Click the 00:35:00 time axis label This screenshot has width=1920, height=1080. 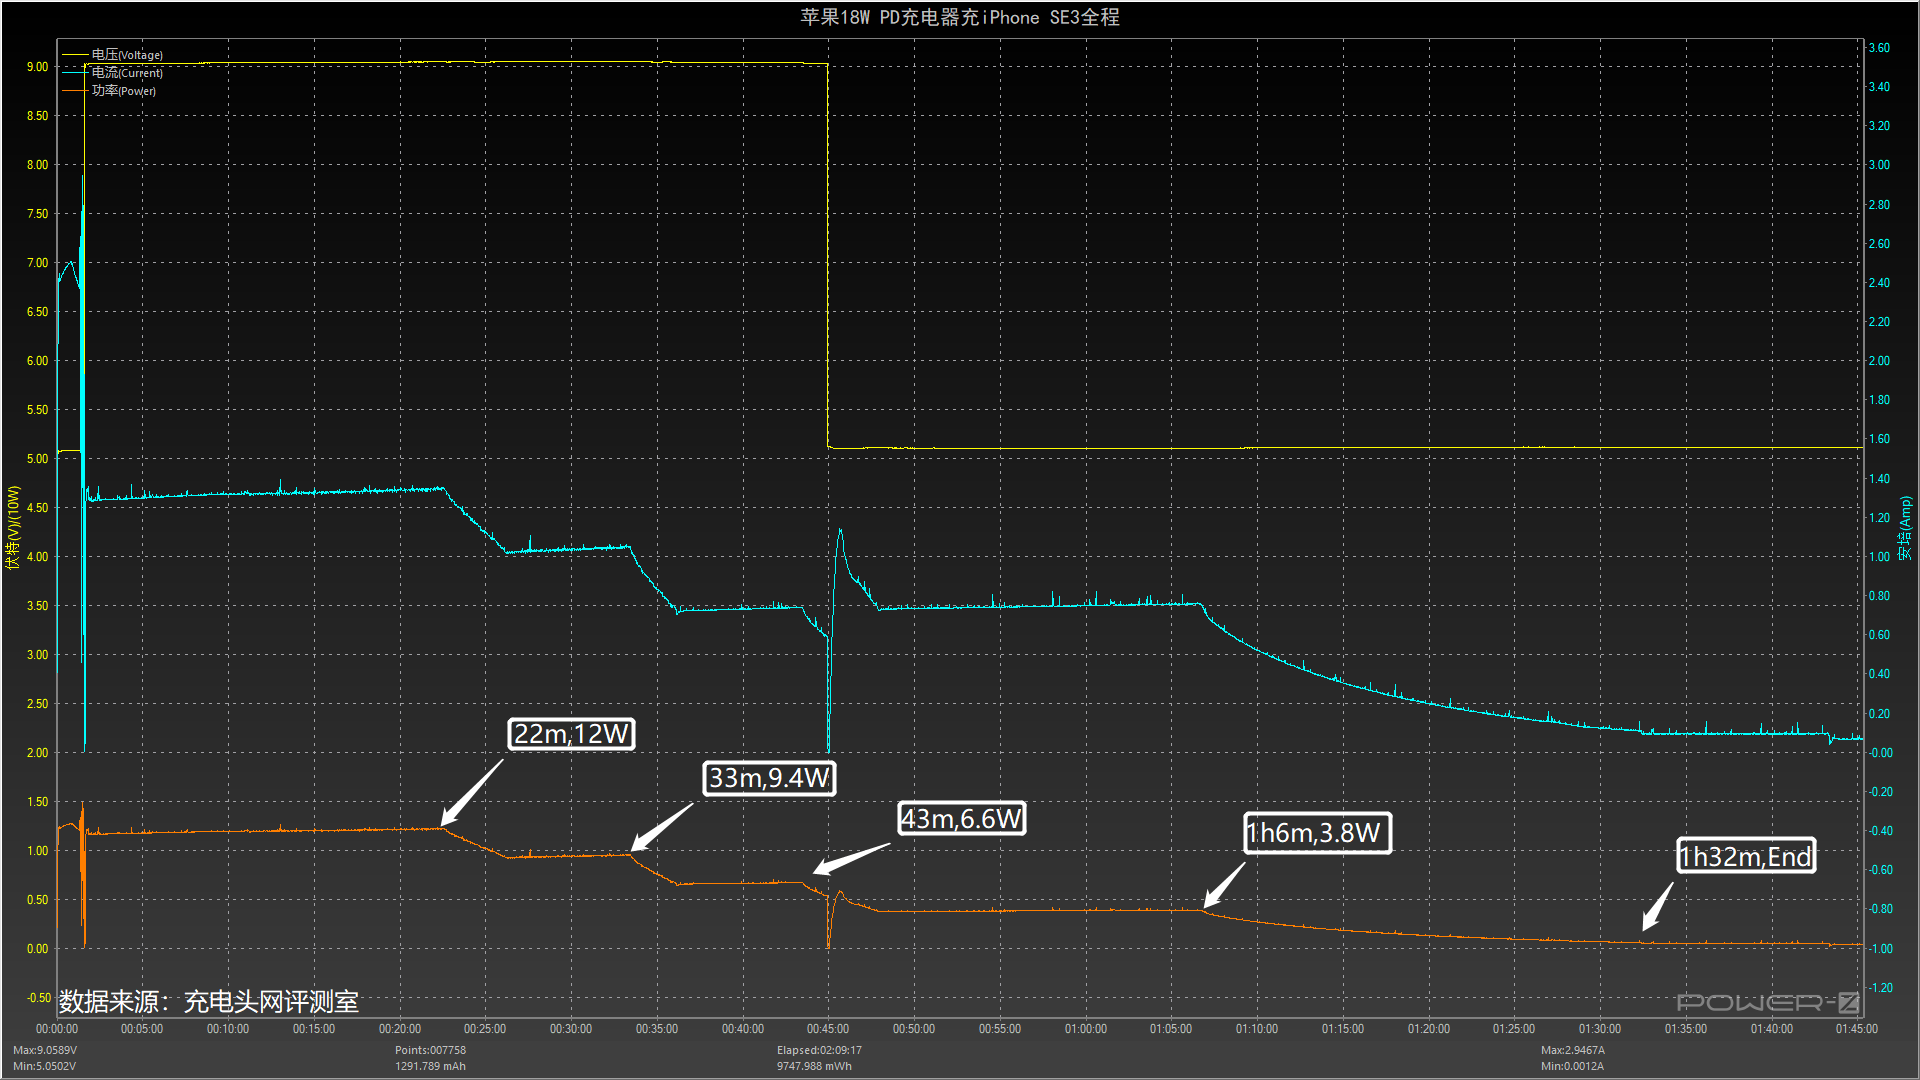657,1029
